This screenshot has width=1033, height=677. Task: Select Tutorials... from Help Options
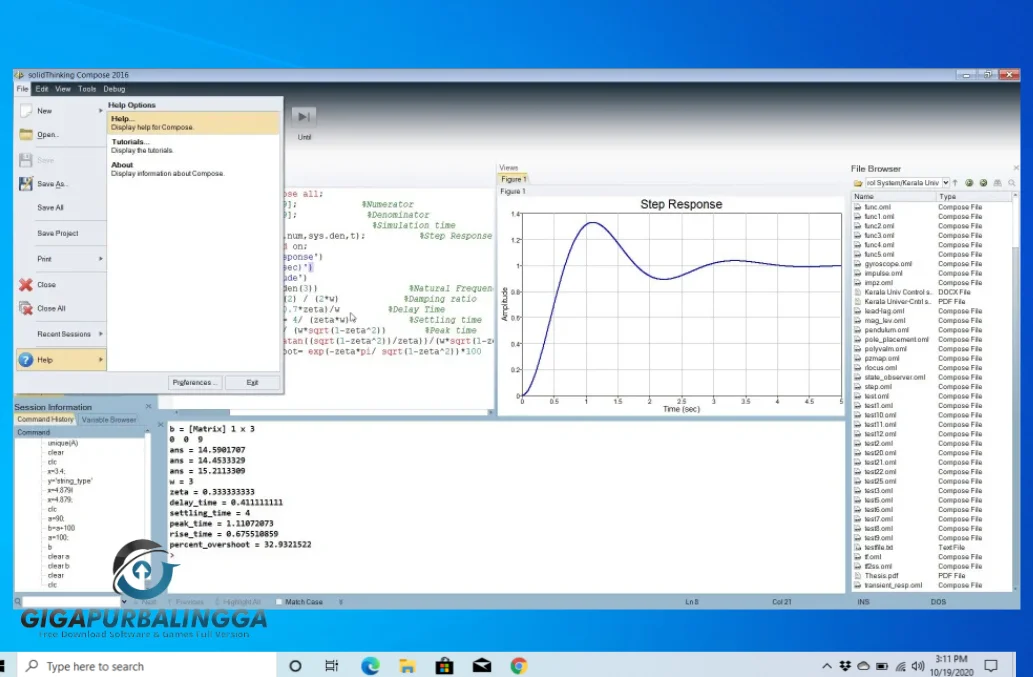pos(194,146)
